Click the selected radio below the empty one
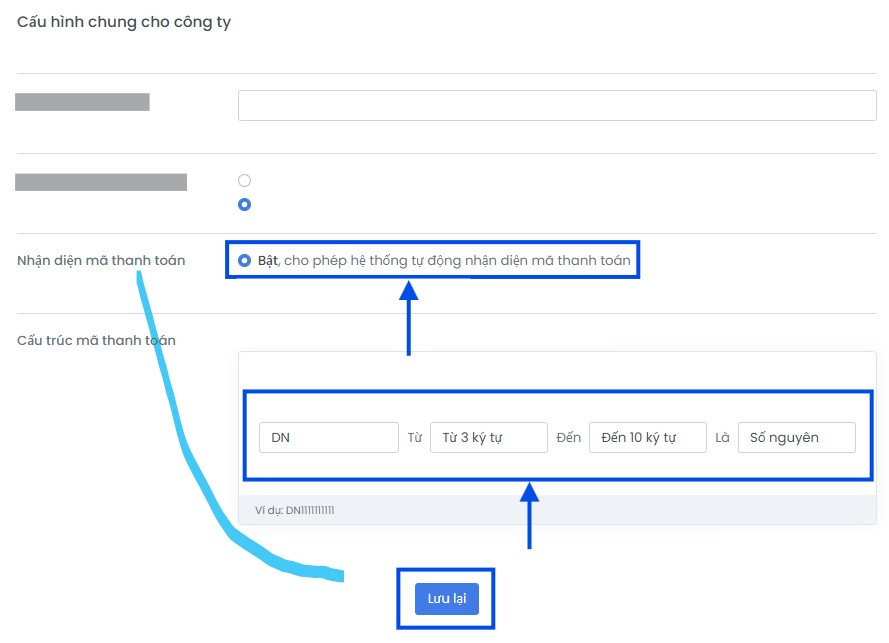The height and width of the screenshot is (643, 889). pos(244,204)
